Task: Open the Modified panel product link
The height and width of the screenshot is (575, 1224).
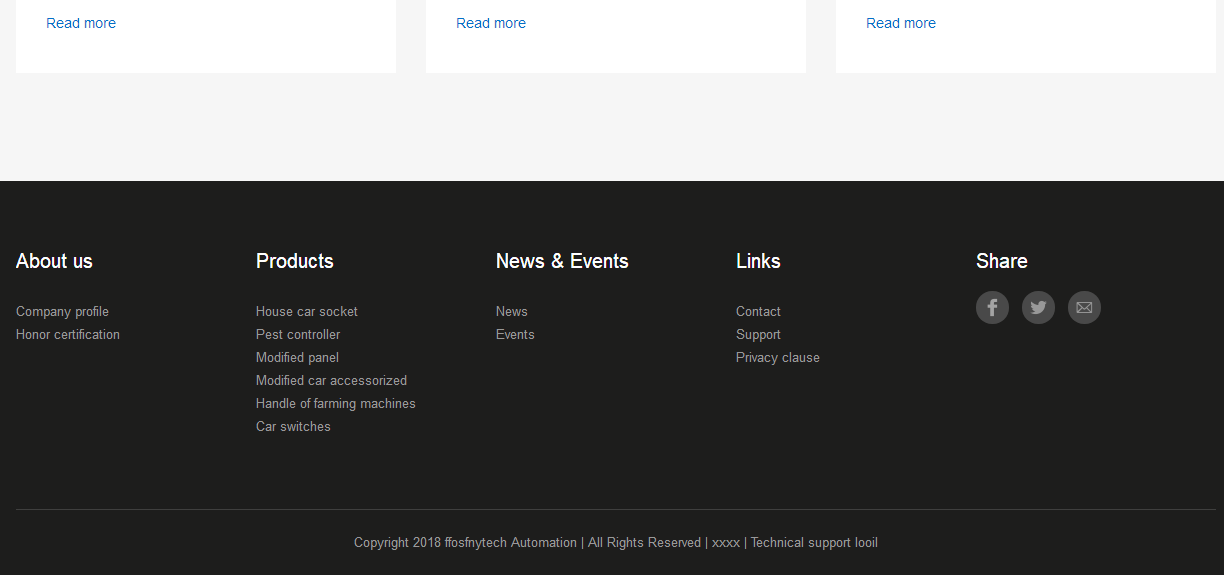Action: pyautogui.click(x=297, y=358)
